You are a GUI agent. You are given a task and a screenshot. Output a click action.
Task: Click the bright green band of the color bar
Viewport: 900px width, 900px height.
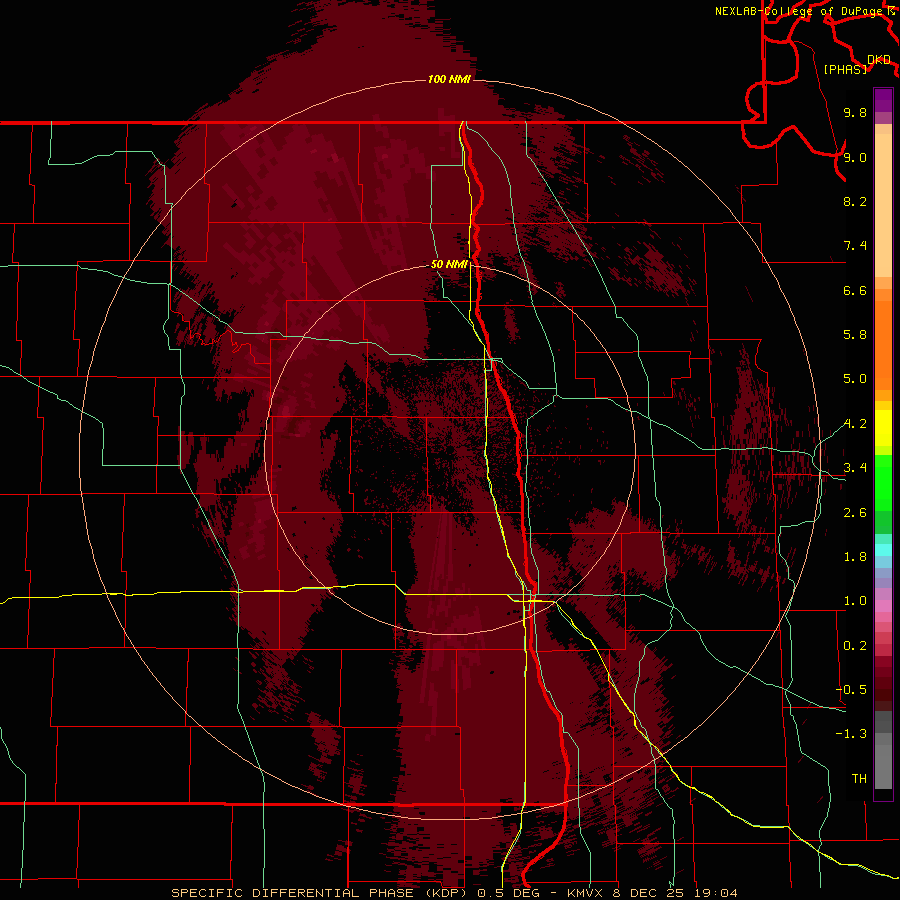coord(883,481)
